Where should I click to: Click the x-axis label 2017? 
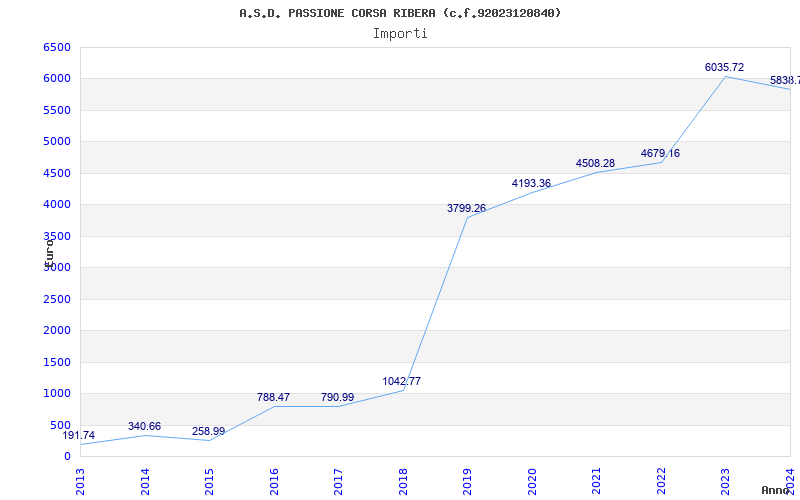pyautogui.click(x=339, y=482)
